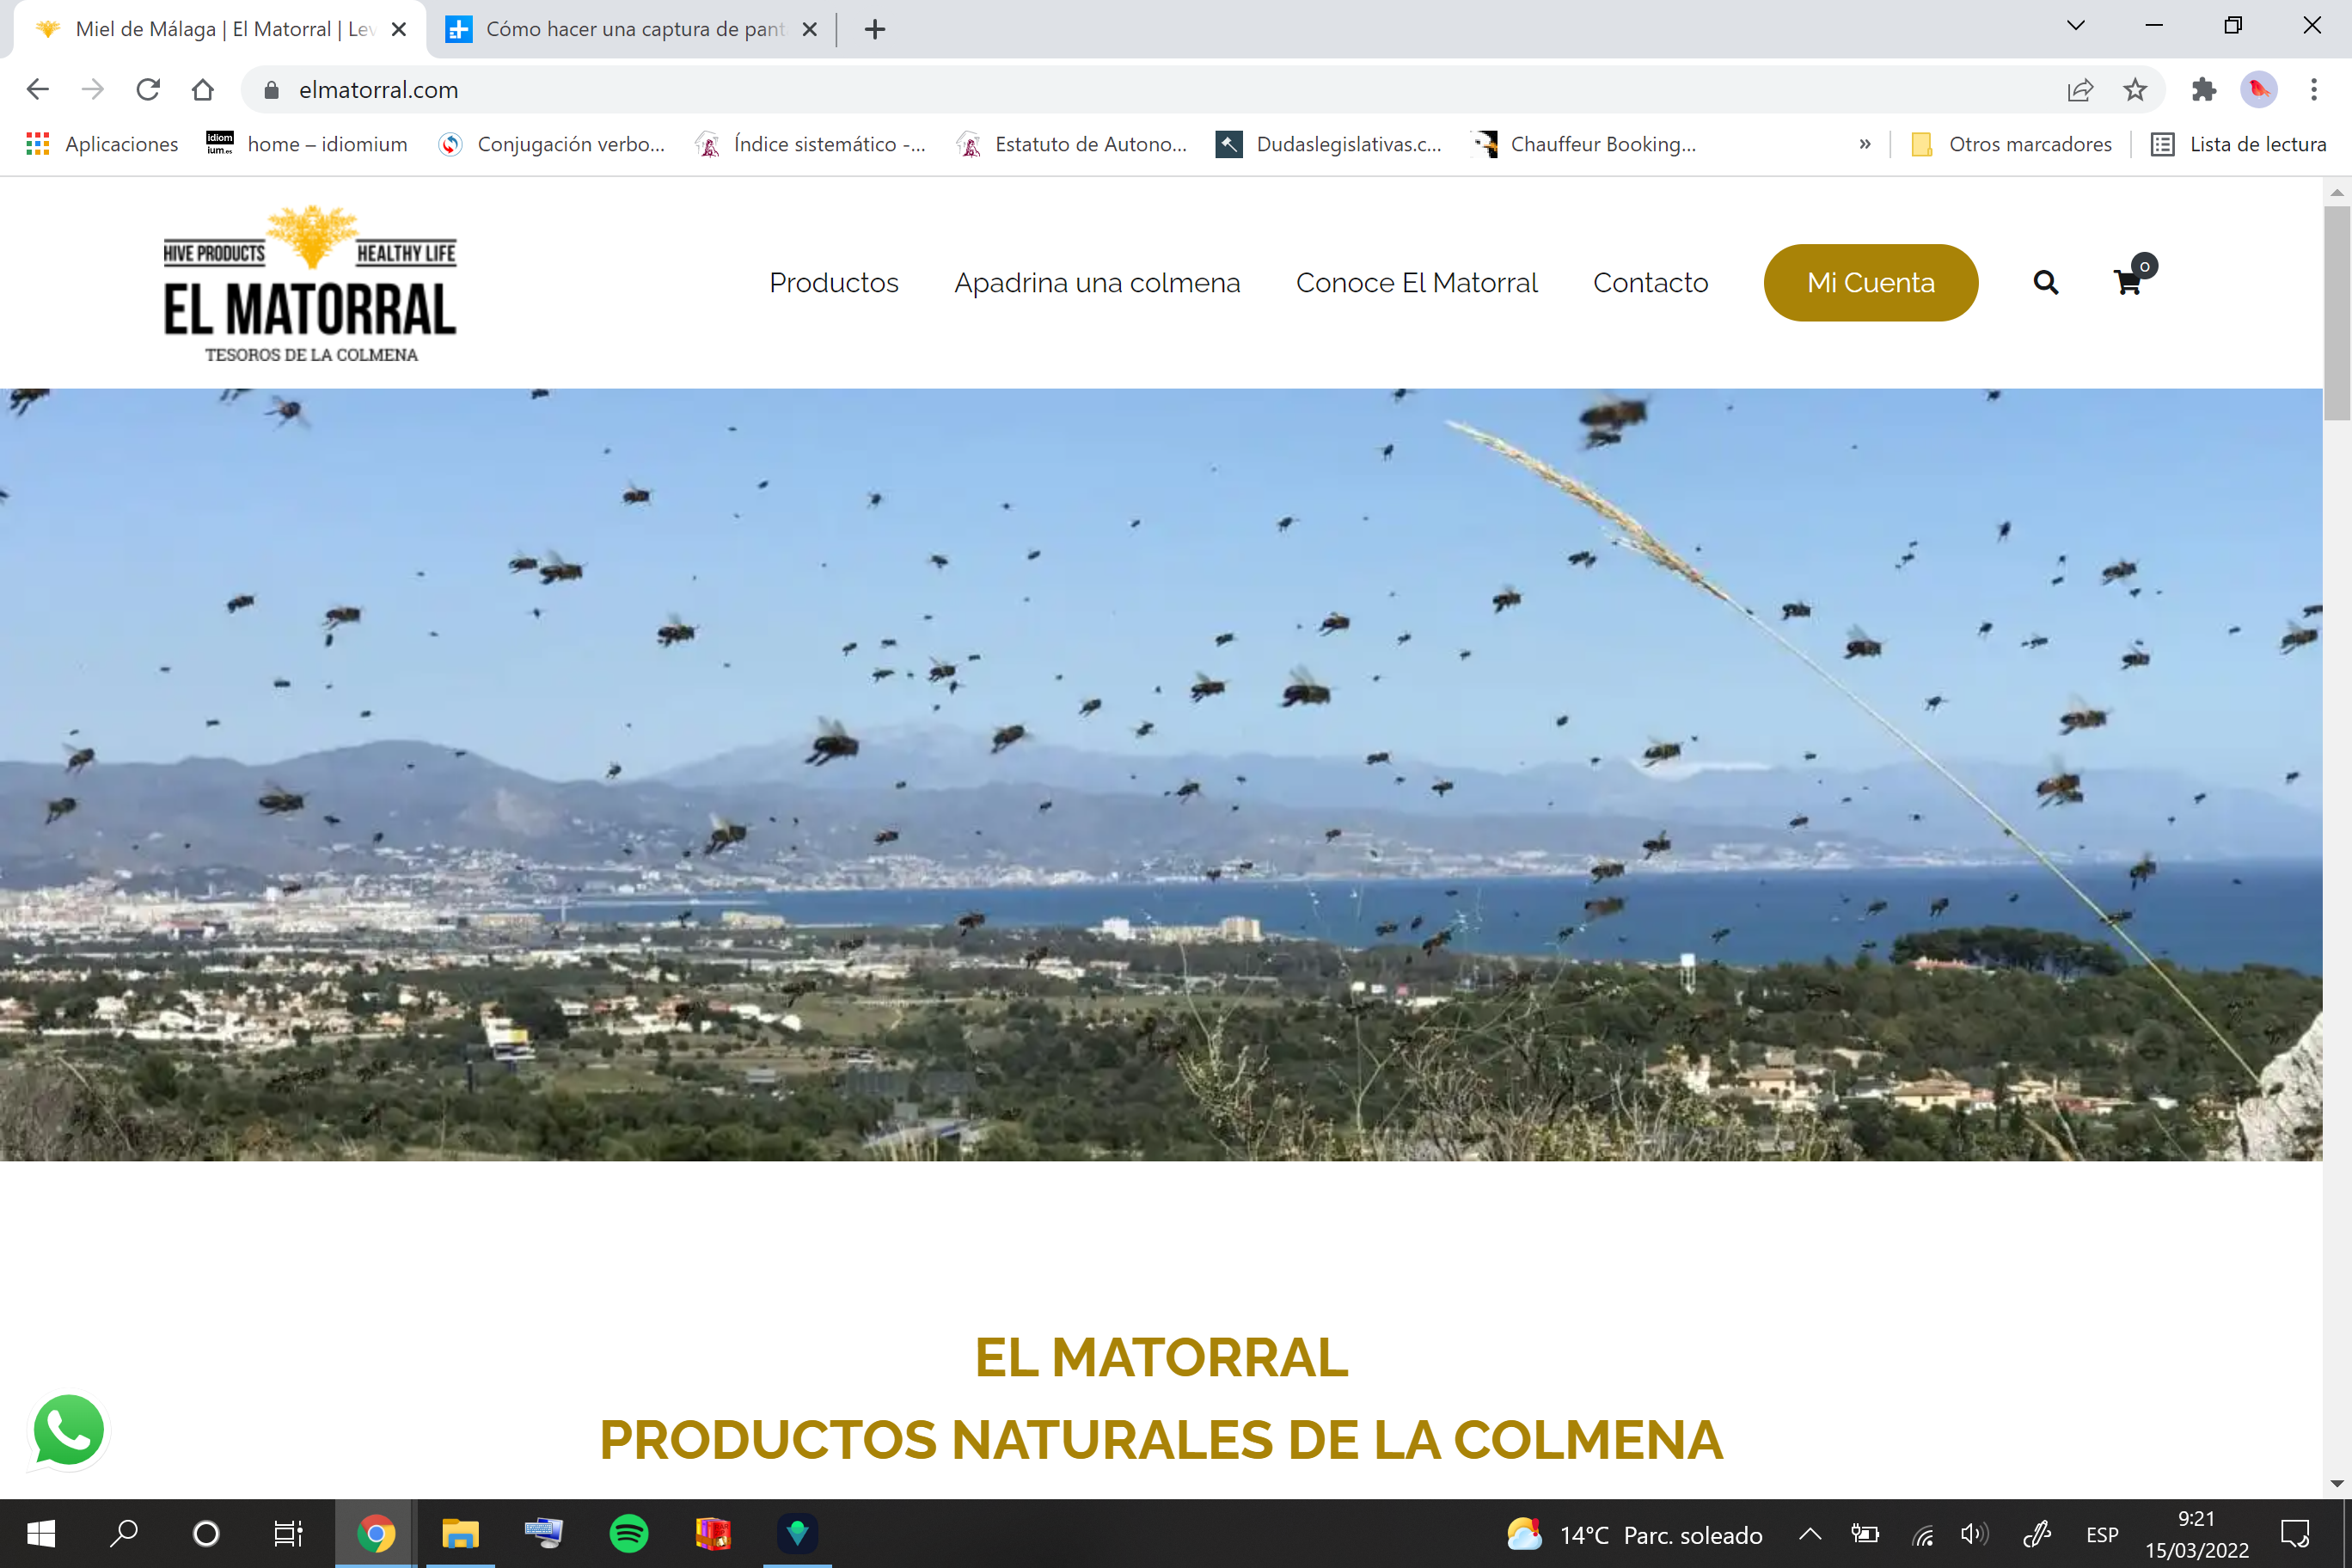Viewport: 2352px width, 1568px height.
Task: Open Task View in the taskbar
Action: [x=288, y=1534]
